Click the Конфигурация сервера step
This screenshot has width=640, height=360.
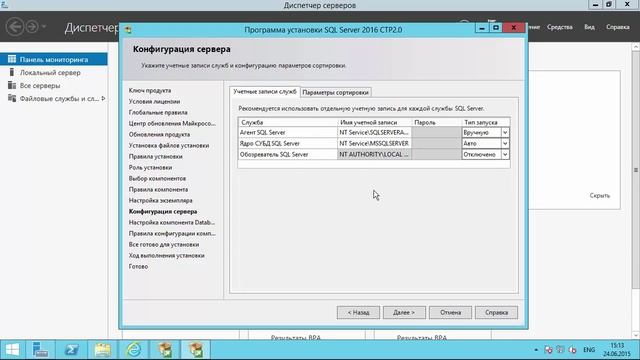163,211
